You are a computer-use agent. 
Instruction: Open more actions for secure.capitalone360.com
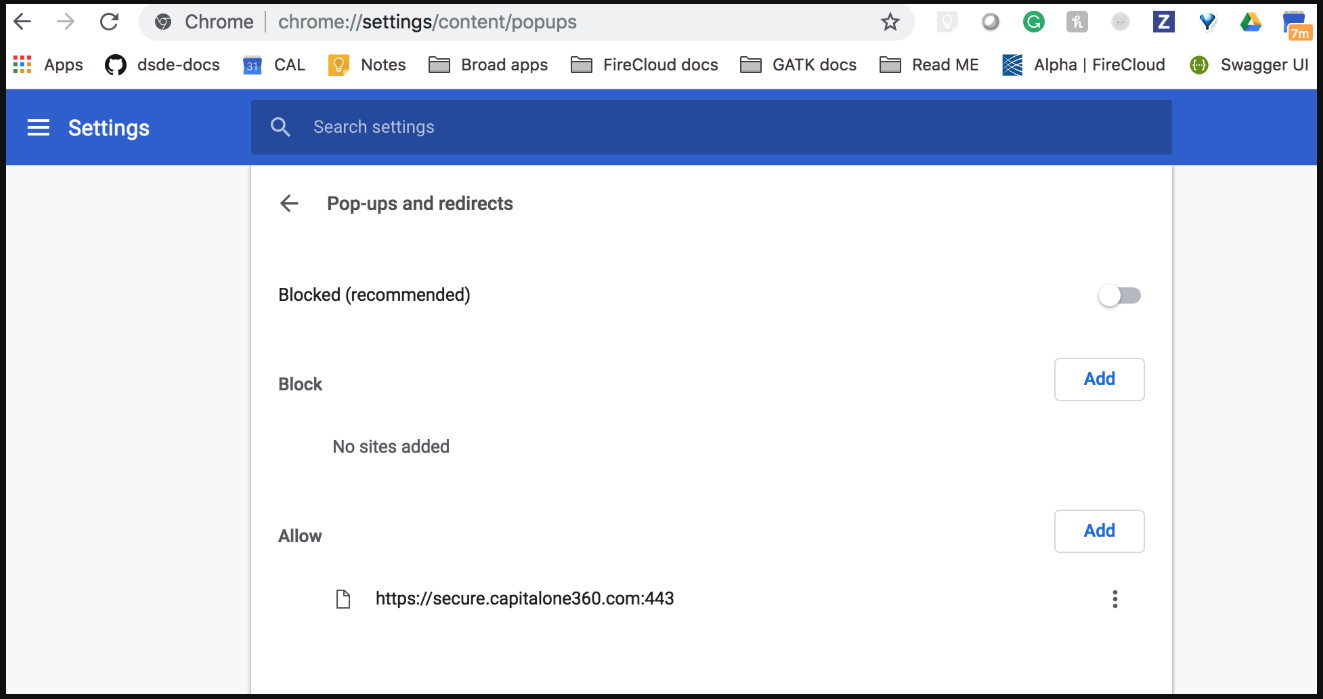click(1115, 599)
